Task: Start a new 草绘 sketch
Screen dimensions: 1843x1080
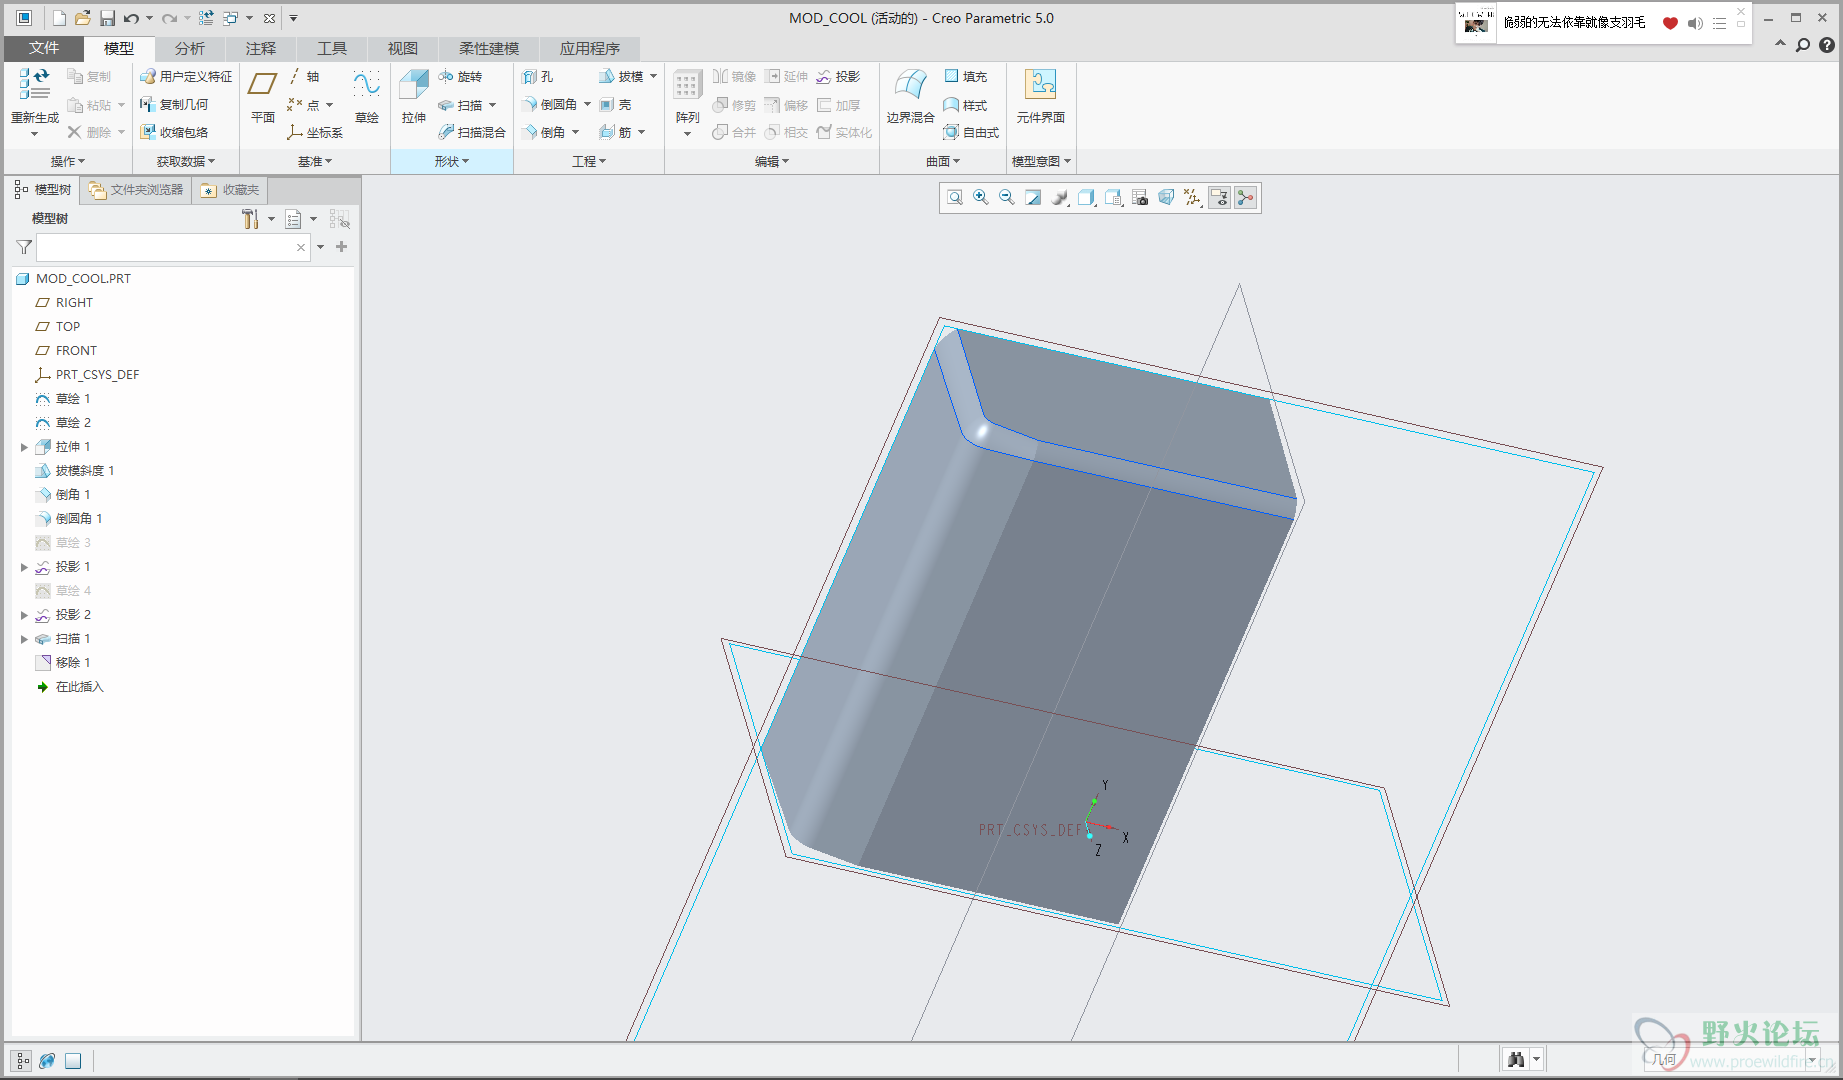Action: (x=367, y=97)
